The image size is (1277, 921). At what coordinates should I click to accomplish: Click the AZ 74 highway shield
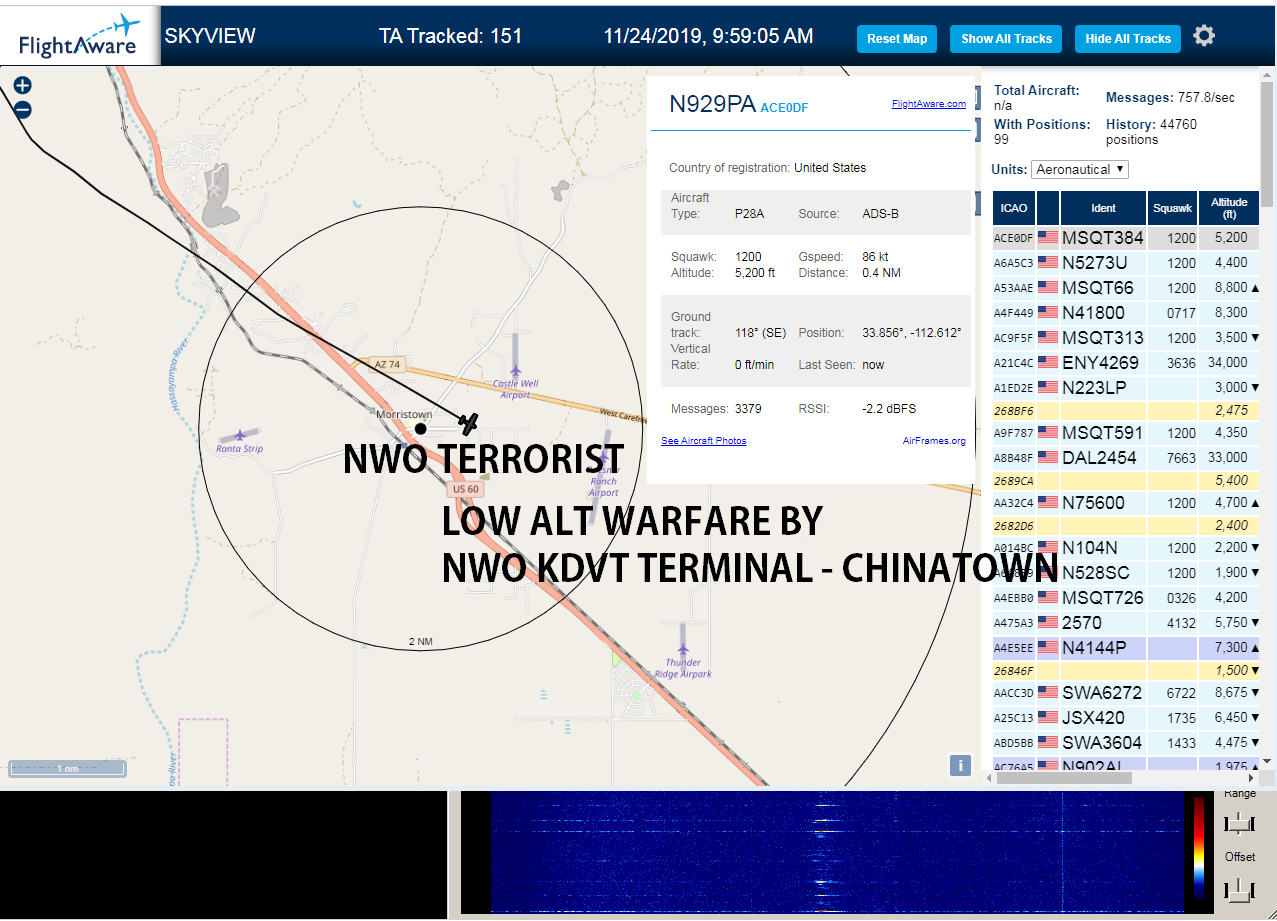pos(386,365)
